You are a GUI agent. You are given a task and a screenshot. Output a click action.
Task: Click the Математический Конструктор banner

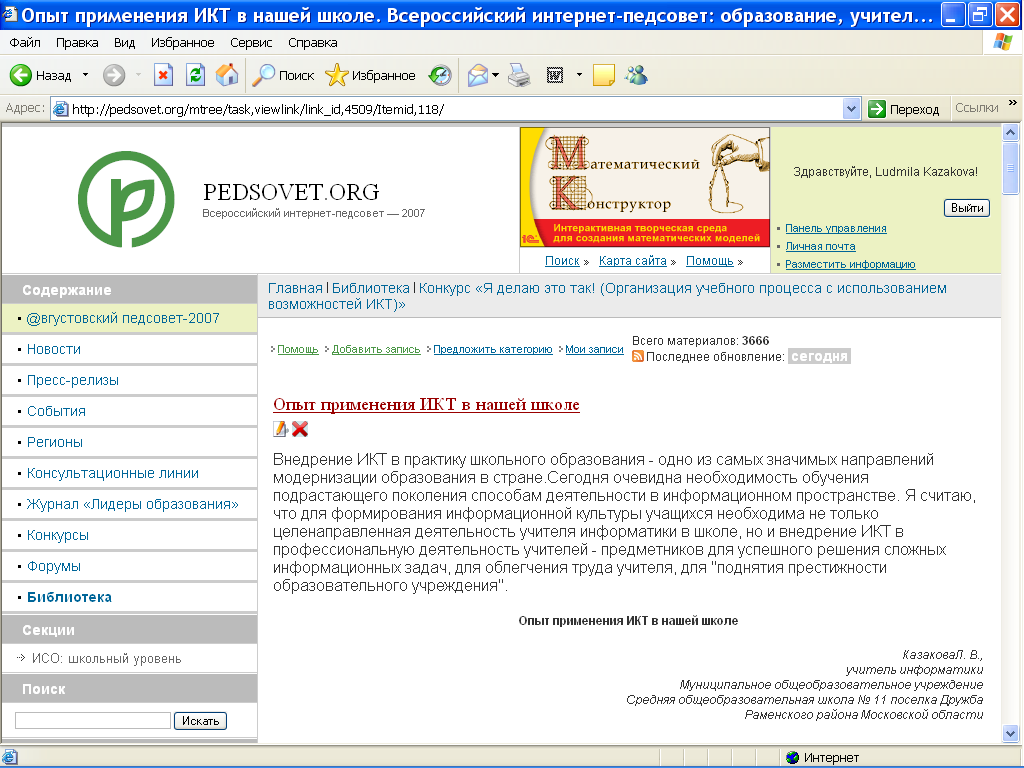click(645, 187)
